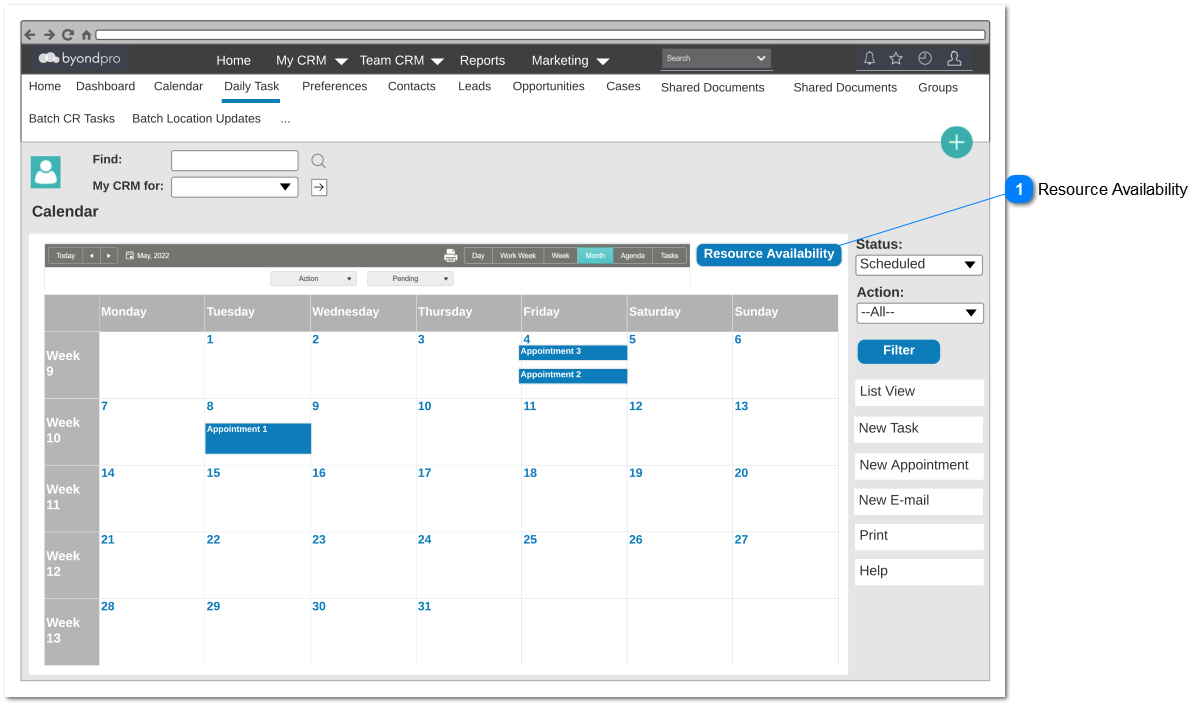This screenshot has width=1204, height=706.
Task: Click the go arrow next to My CRM for
Action: 319,187
